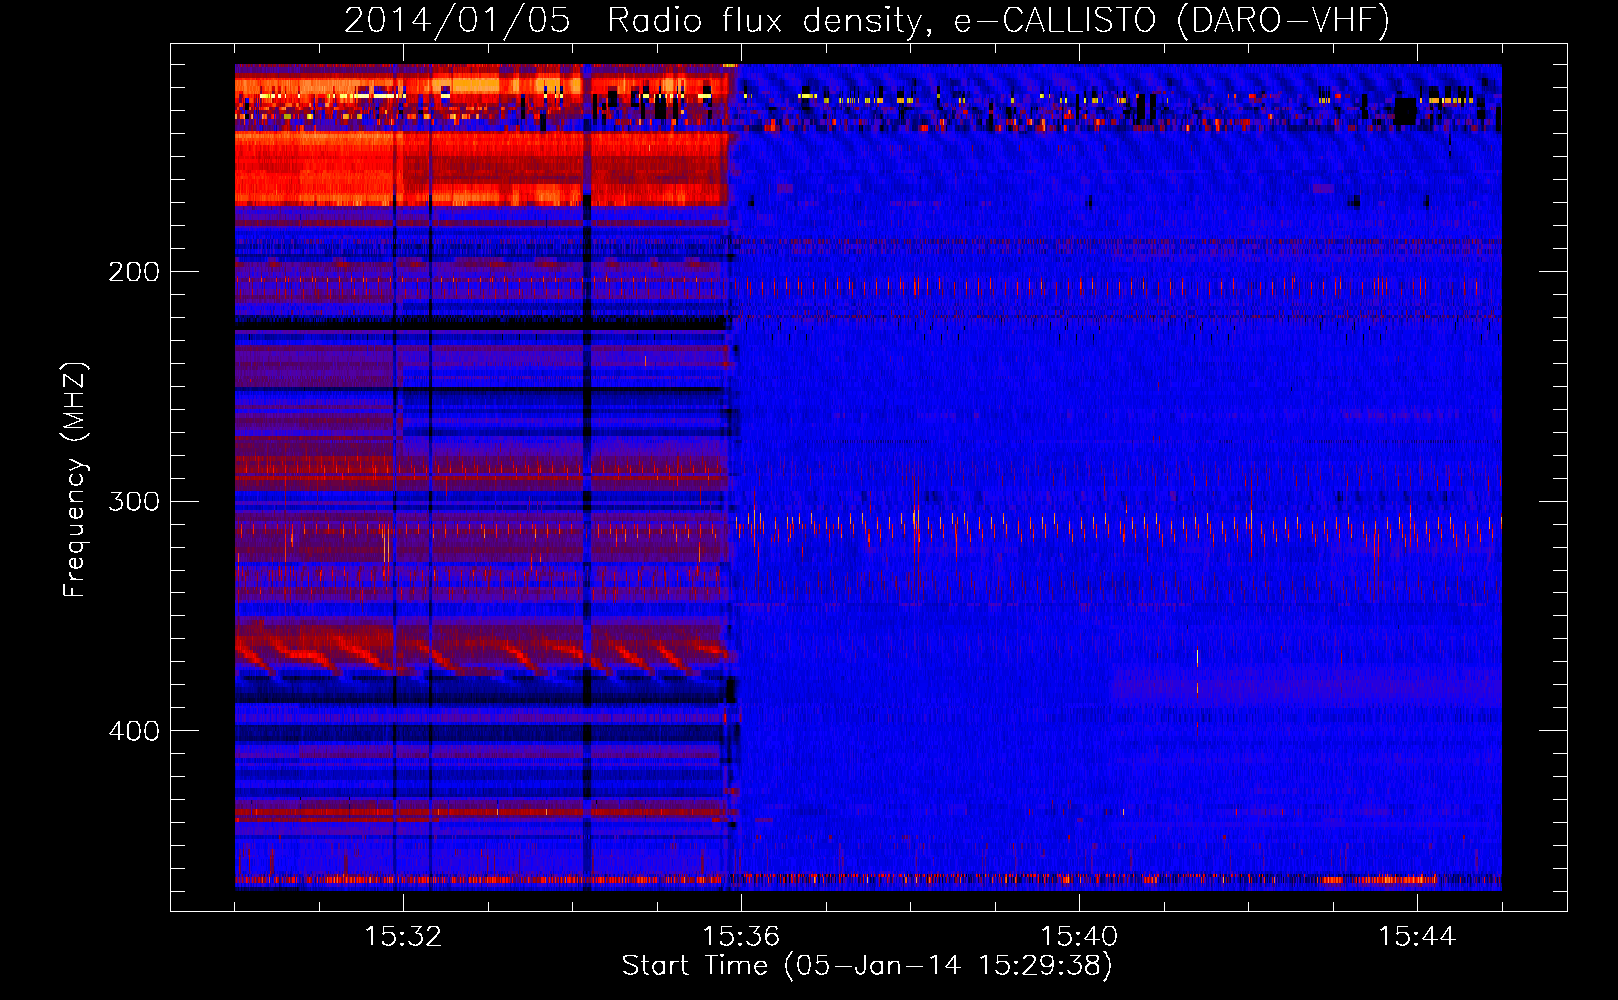The width and height of the screenshot is (1618, 1000).
Task: Click the 15:44 time axis label
Action: 1417,937
